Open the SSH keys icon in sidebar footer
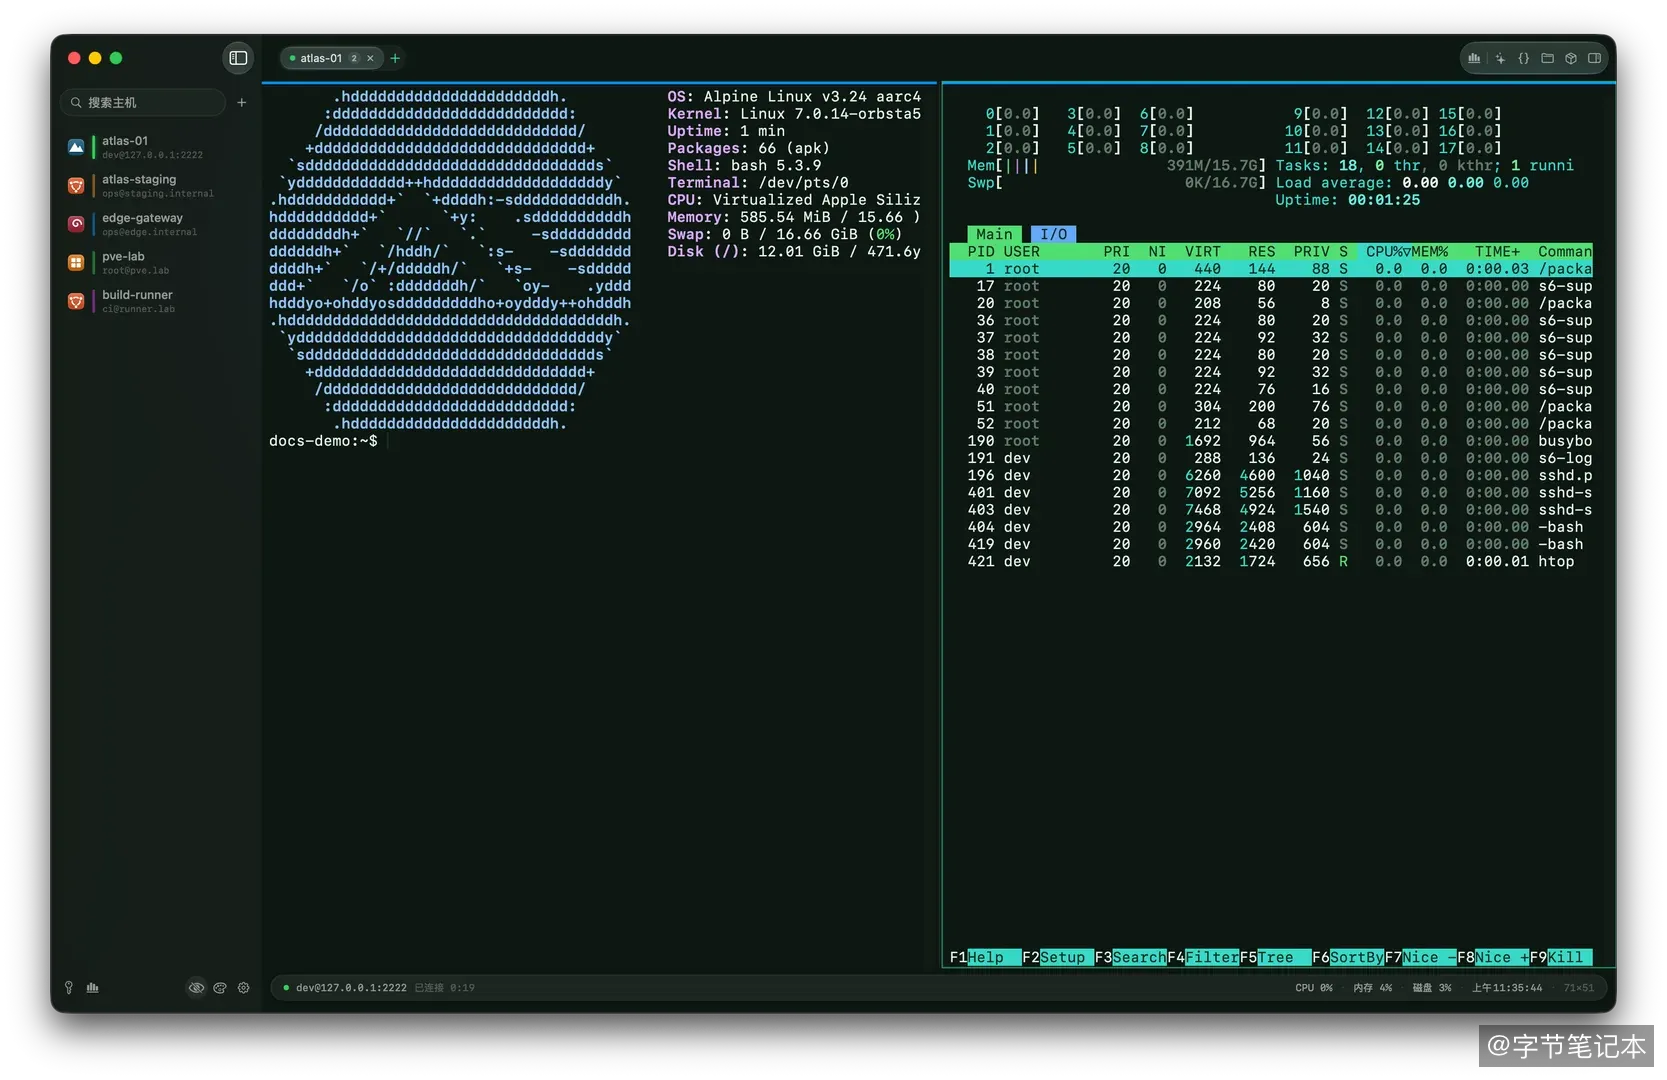The height and width of the screenshot is (1080, 1667). (69, 988)
